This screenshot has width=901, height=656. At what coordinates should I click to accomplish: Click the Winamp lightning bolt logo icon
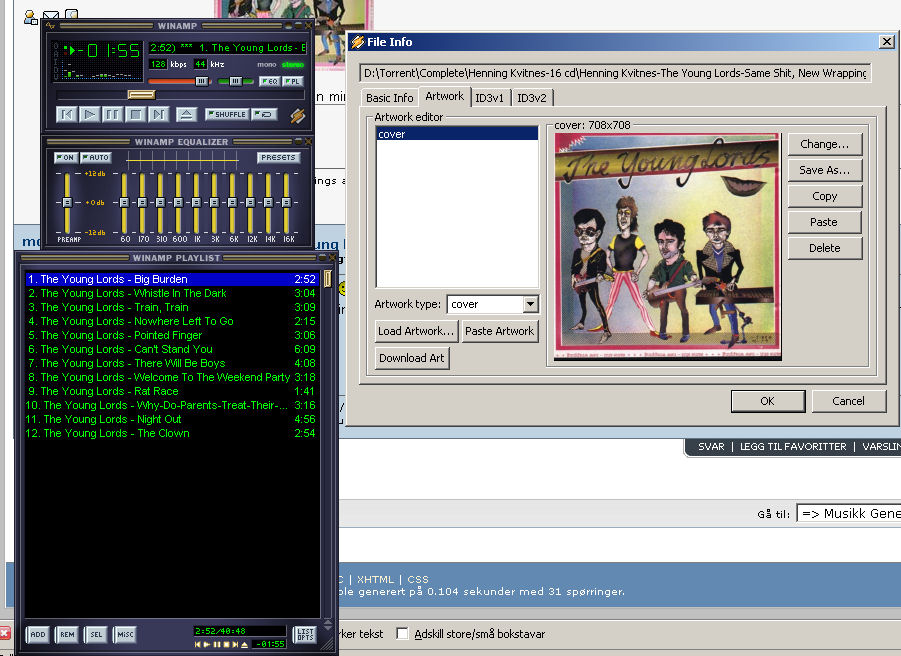click(297, 115)
